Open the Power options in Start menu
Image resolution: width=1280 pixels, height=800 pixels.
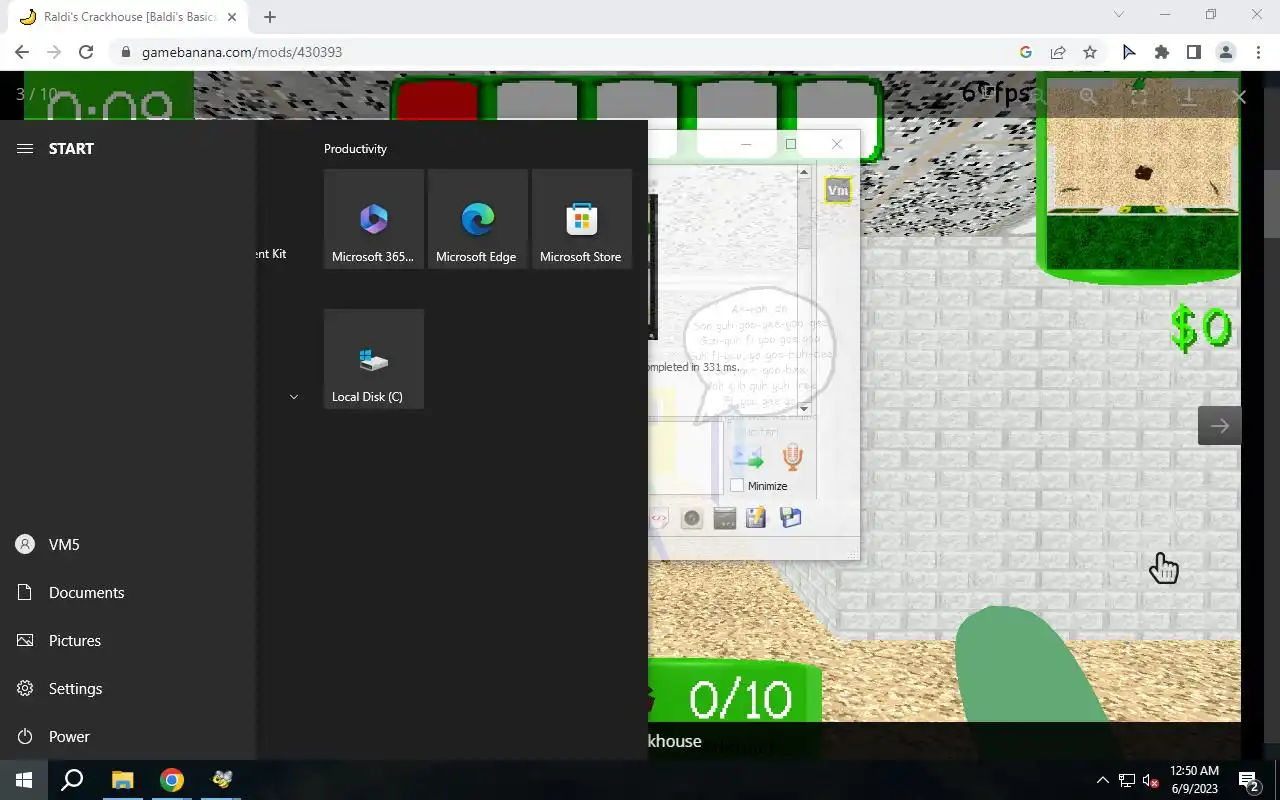pyautogui.click(x=128, y=736)
